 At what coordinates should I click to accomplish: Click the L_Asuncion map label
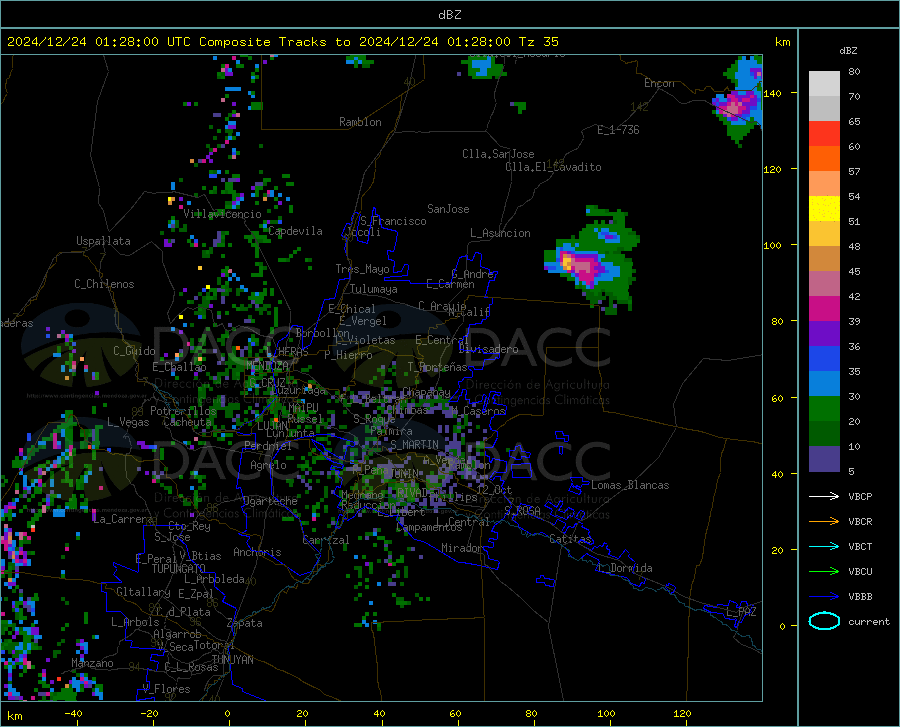coord(500,233)
